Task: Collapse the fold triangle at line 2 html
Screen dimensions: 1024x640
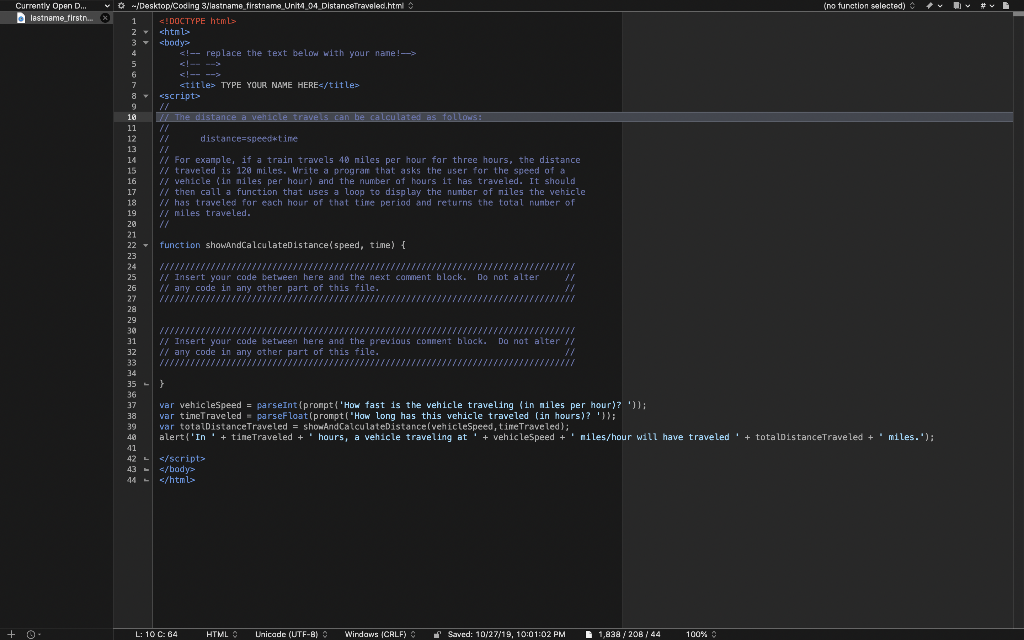Action: tap(146, 32)
